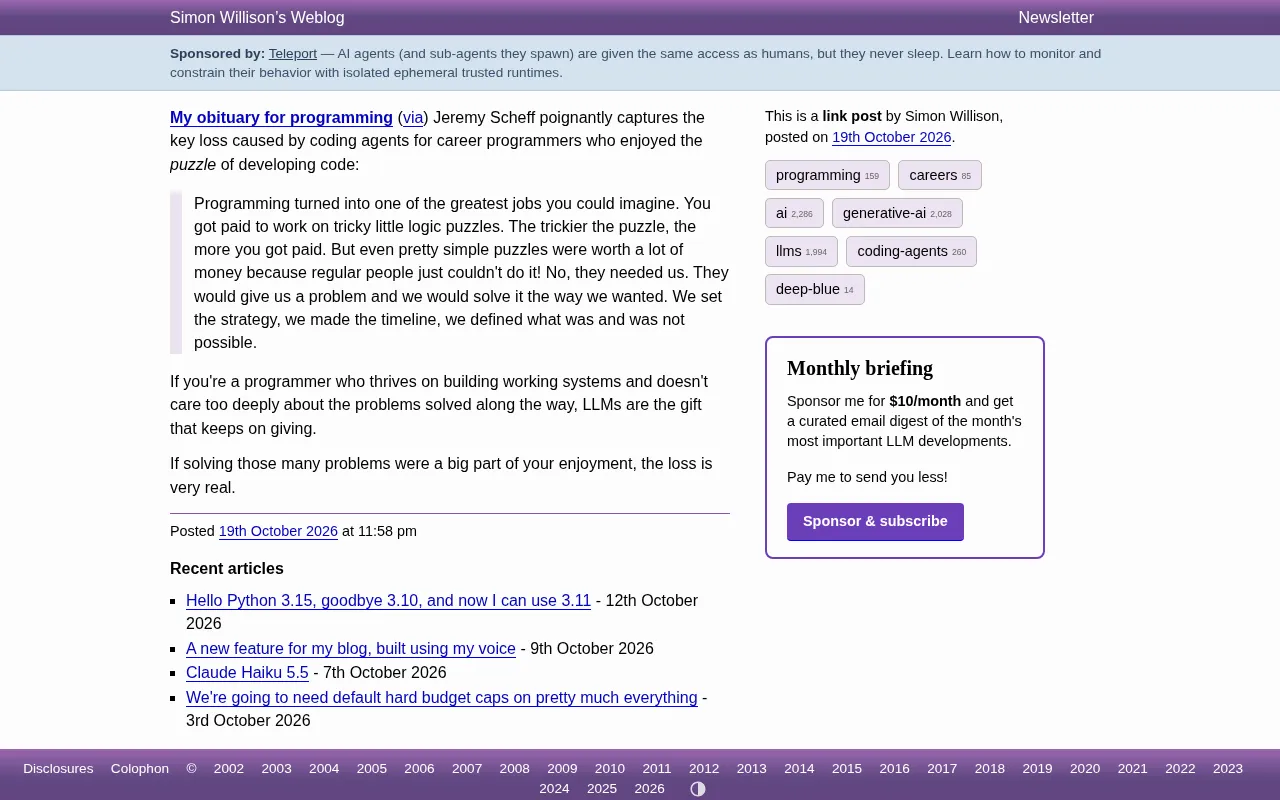
Task: Browse the 2015 archive year
Action: click(847, 768)
